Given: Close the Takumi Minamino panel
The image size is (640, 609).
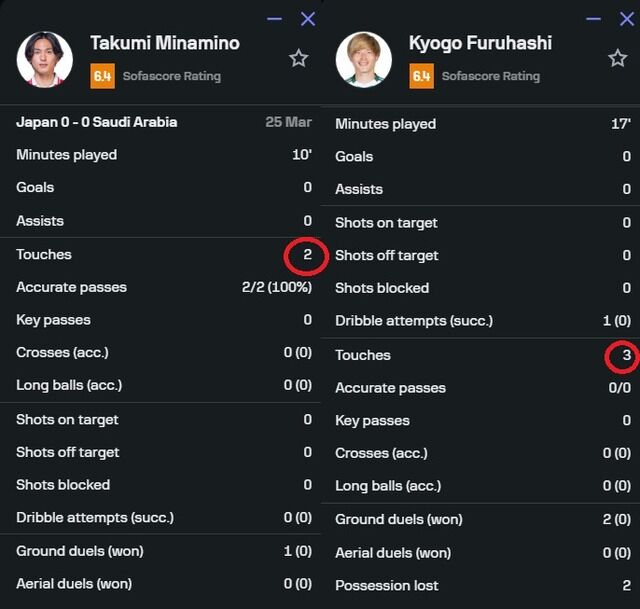Looking at the screenshot, I should point(308,19).
